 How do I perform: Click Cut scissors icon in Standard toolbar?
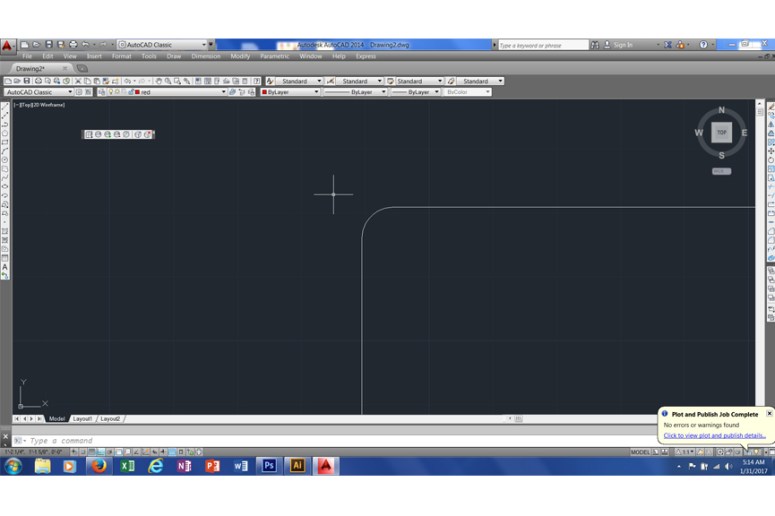[78, 81]
